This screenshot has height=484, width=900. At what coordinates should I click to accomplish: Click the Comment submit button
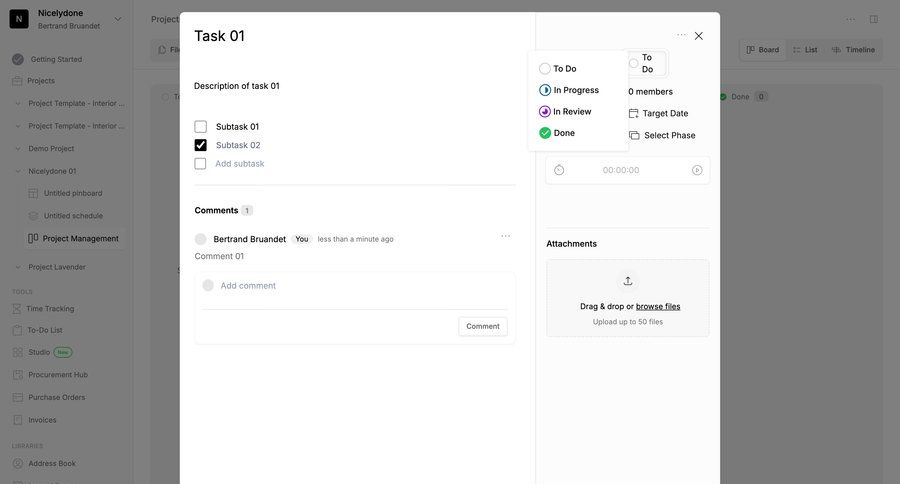[x=483, y=326]
